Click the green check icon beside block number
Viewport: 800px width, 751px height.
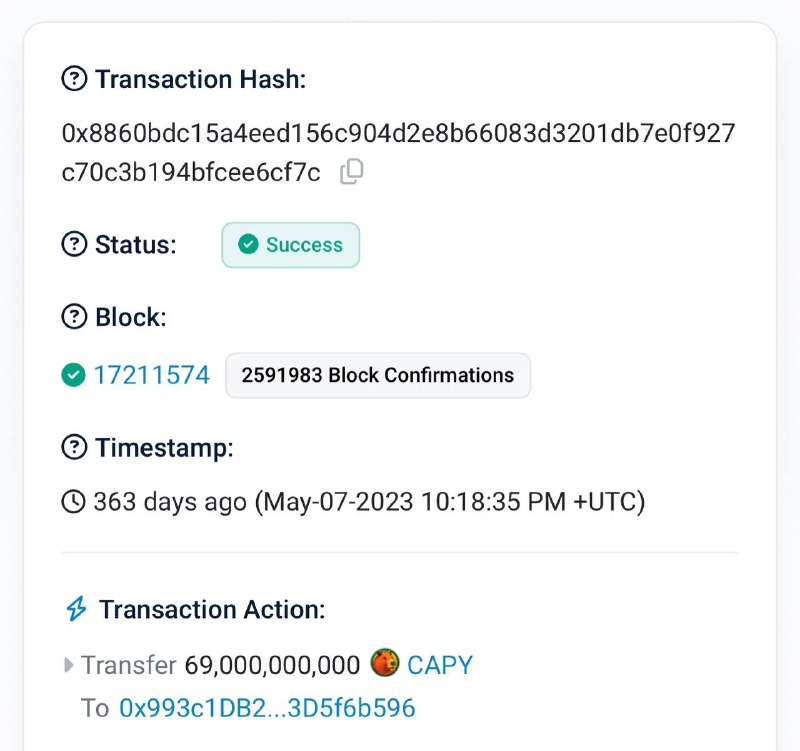coord(73,375)
